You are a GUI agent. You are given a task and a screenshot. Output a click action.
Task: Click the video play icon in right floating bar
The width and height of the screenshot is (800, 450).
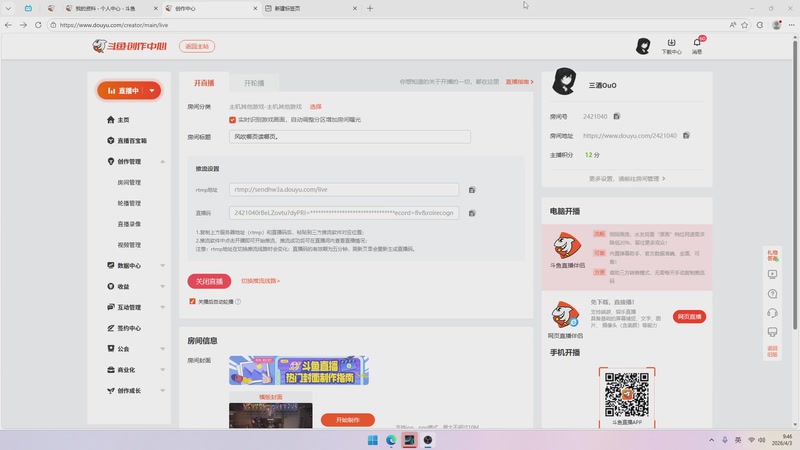click(772, 274)
